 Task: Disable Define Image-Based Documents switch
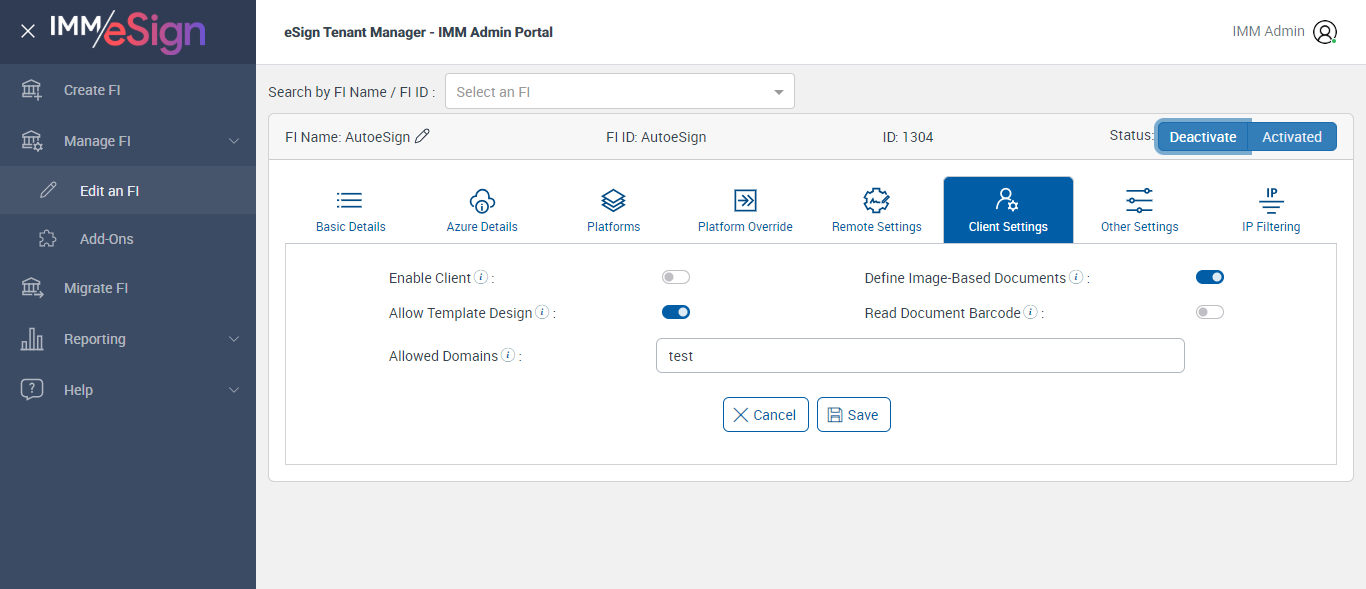click(1210, 277)
